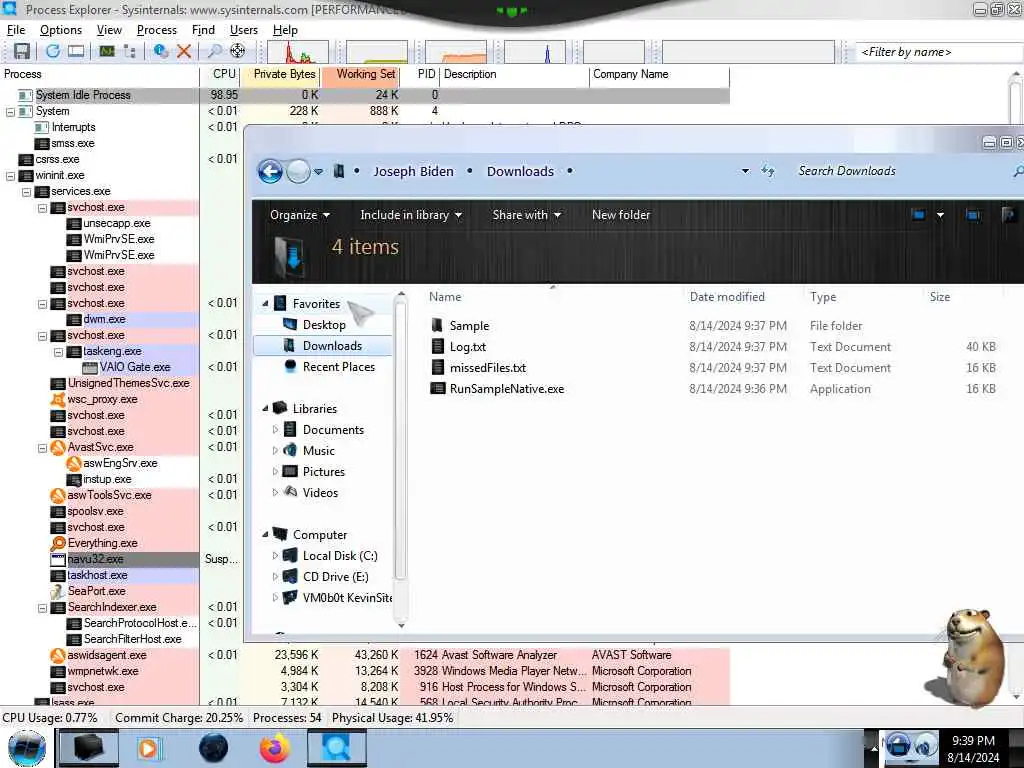Image resolution: width=1024 pixels, height=768 pixels.
Task: Click the Refresh Now toolbar icon
Action: [53, 51]
